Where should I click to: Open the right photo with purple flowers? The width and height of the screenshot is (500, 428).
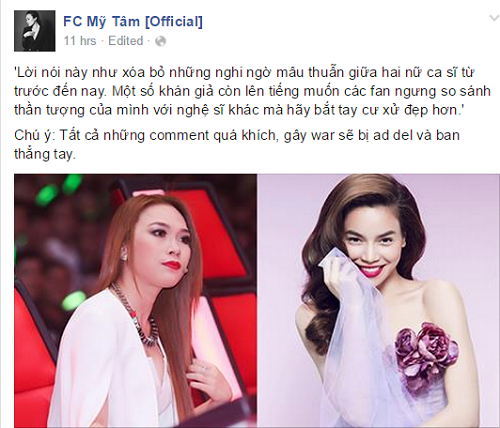(x=378, y=301)
